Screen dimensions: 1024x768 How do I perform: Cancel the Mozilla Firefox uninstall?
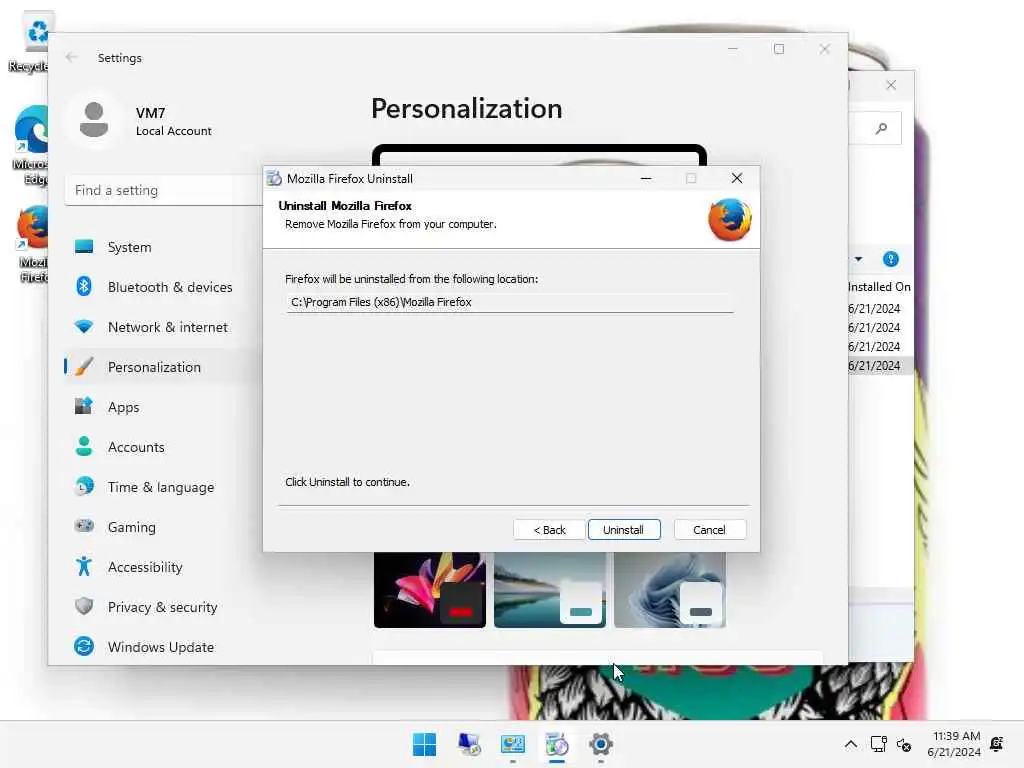pyautogui.click(x=709, y=530)
